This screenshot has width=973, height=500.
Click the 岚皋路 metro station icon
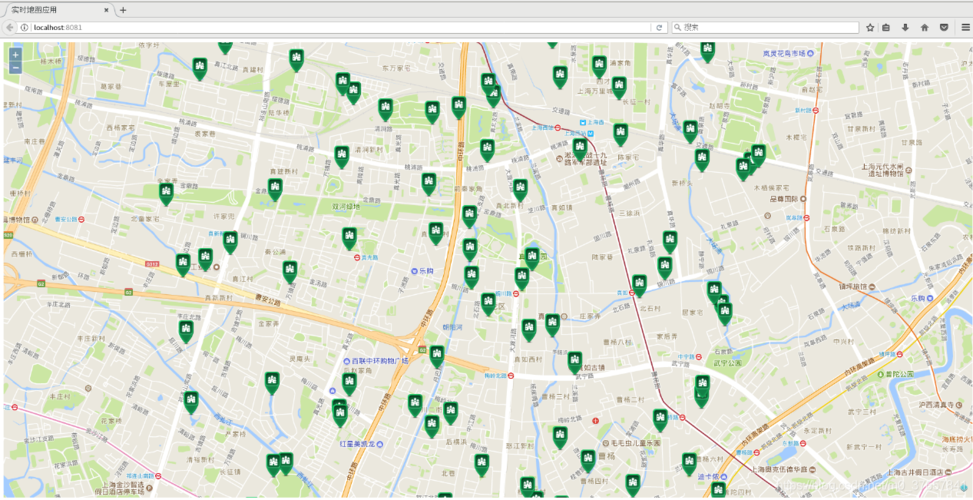pyautogui.click(x=806, y=218)
